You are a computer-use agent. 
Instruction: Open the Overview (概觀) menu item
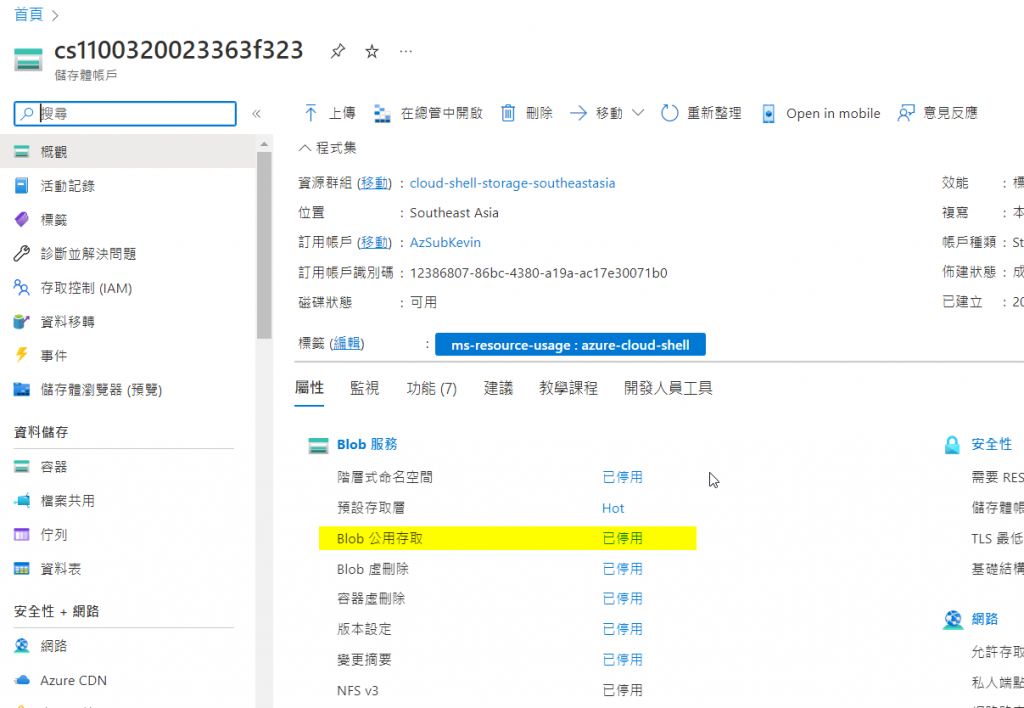(127, 152)
